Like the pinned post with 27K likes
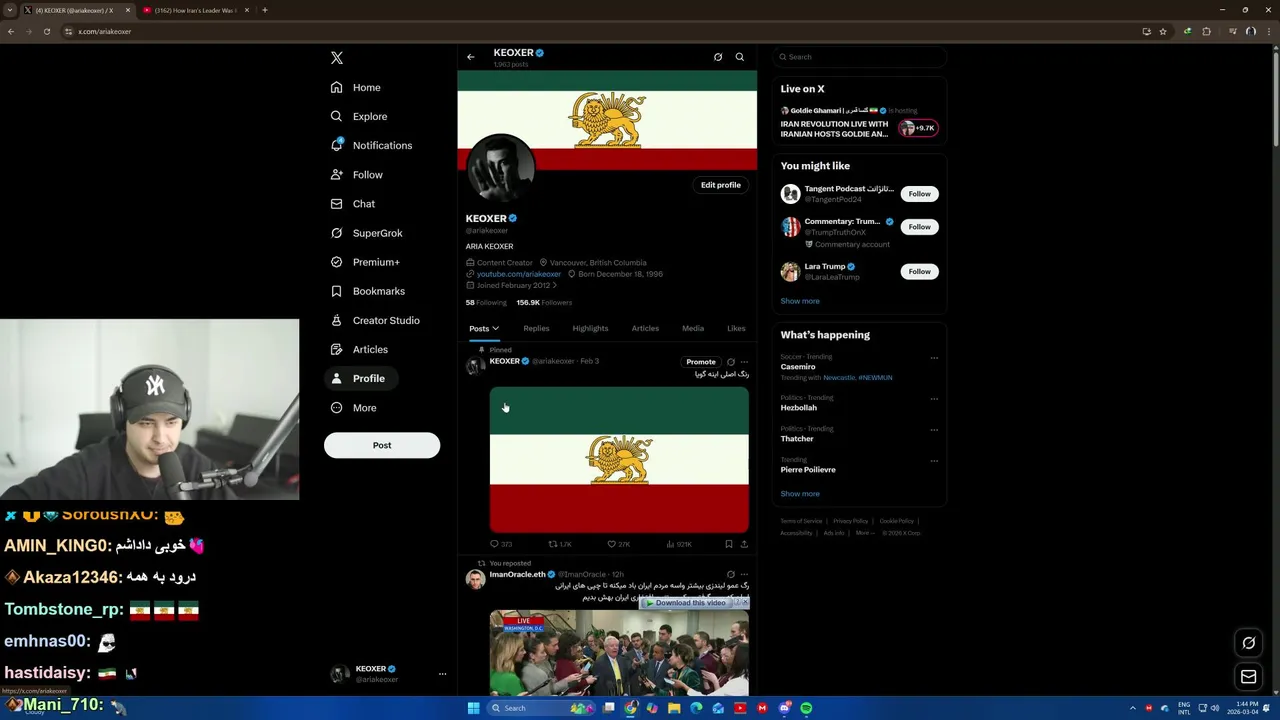Image resolution: width=1280 pixels, height=720 pixels. pos(619,544)
